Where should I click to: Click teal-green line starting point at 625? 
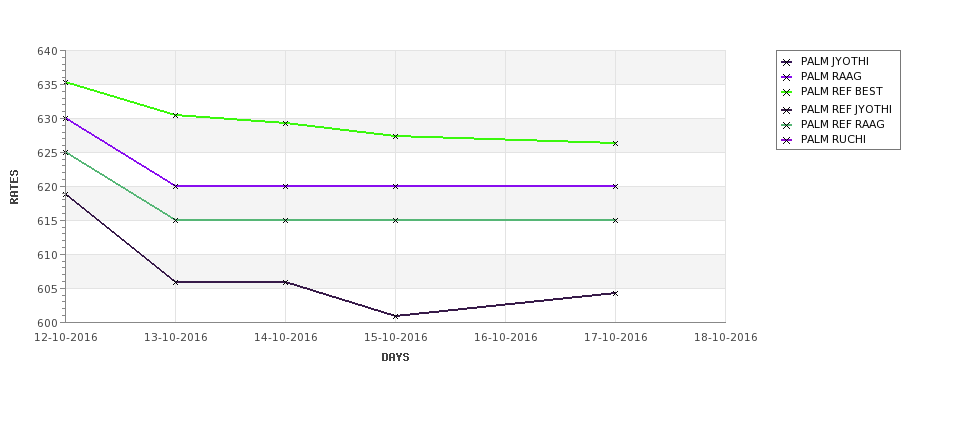point(66,152)
